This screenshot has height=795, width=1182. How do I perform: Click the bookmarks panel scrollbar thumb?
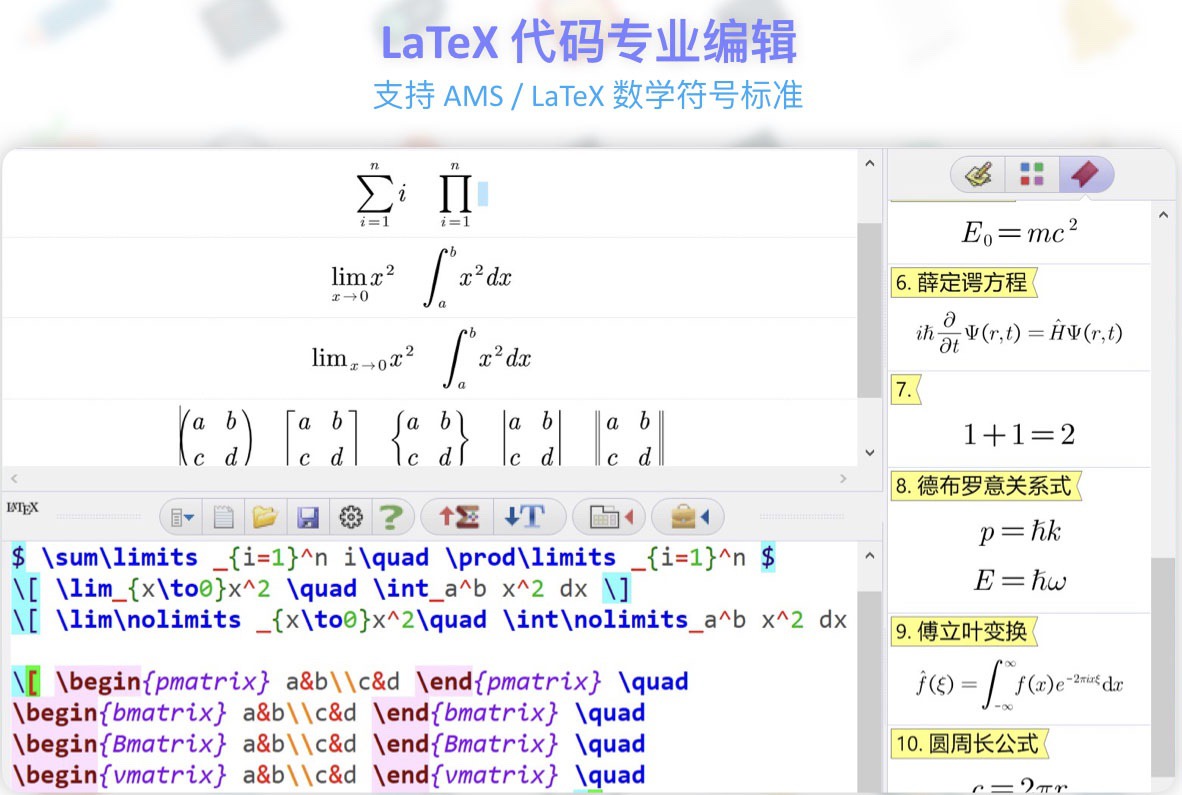(x=1162, y=667)
